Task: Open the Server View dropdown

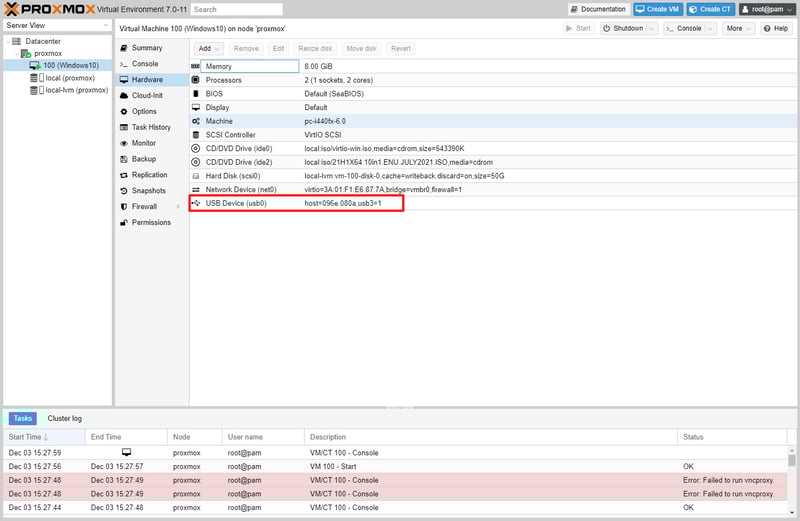Action: click(56, 25)
